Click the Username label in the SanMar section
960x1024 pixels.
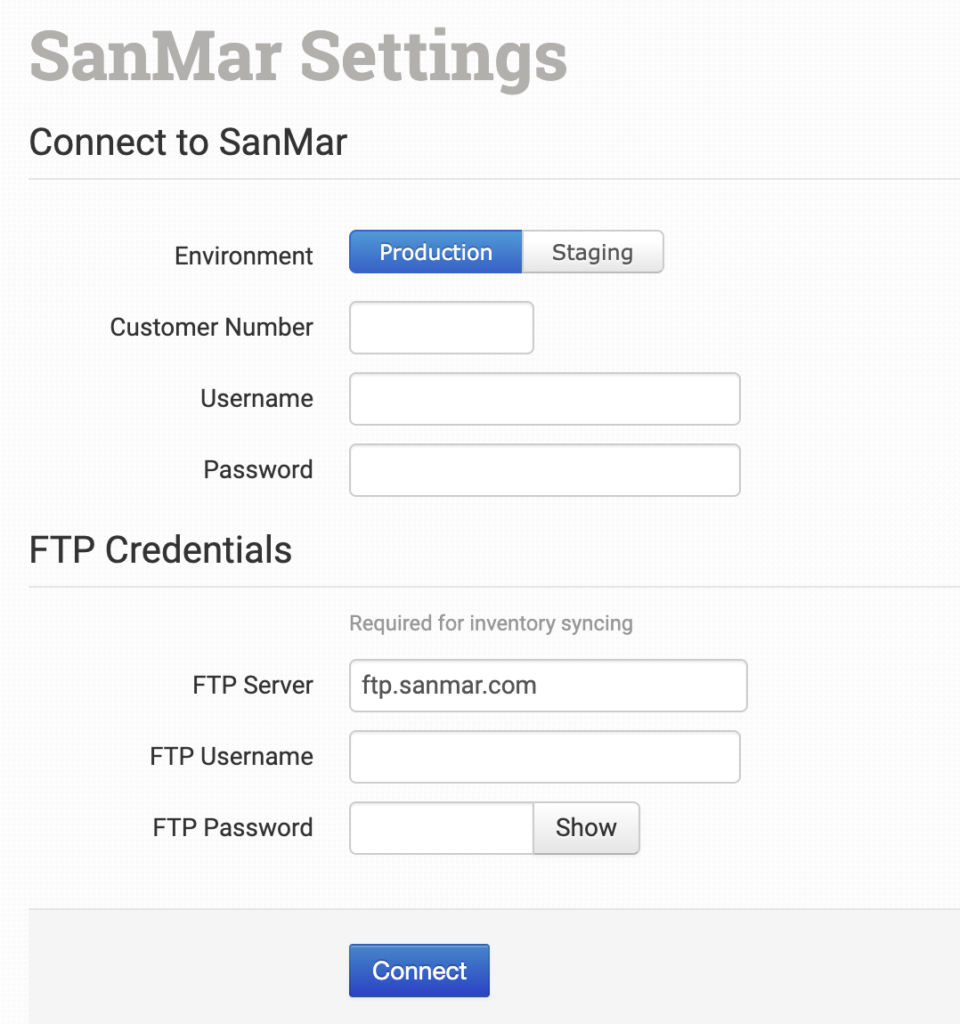click(257, 398)
